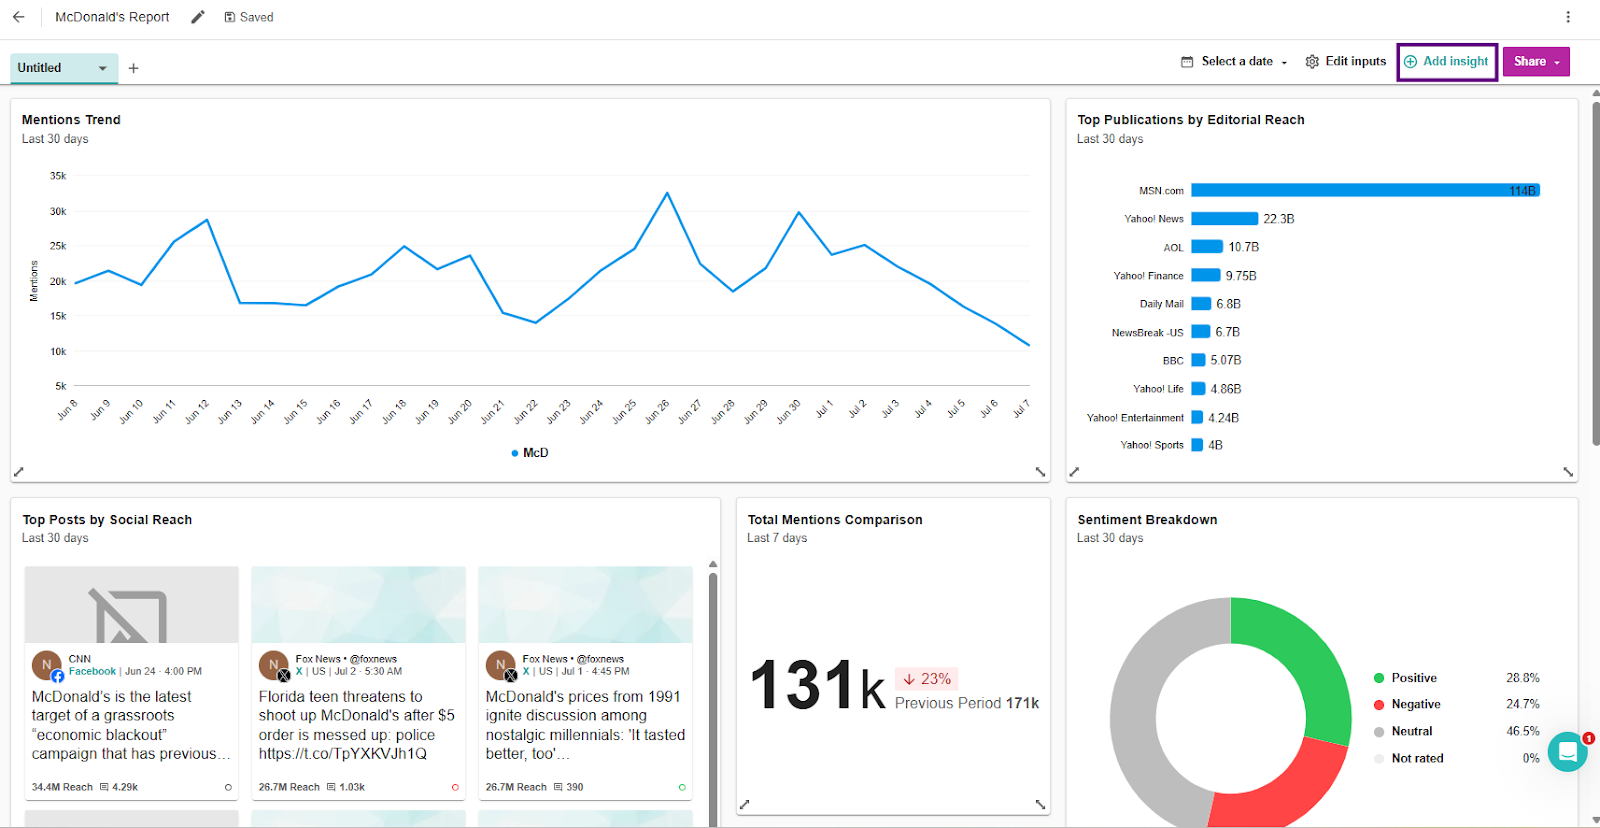1600x828 pixels.
Task: Add a new tab with plus icon
Action: (133, 68)
